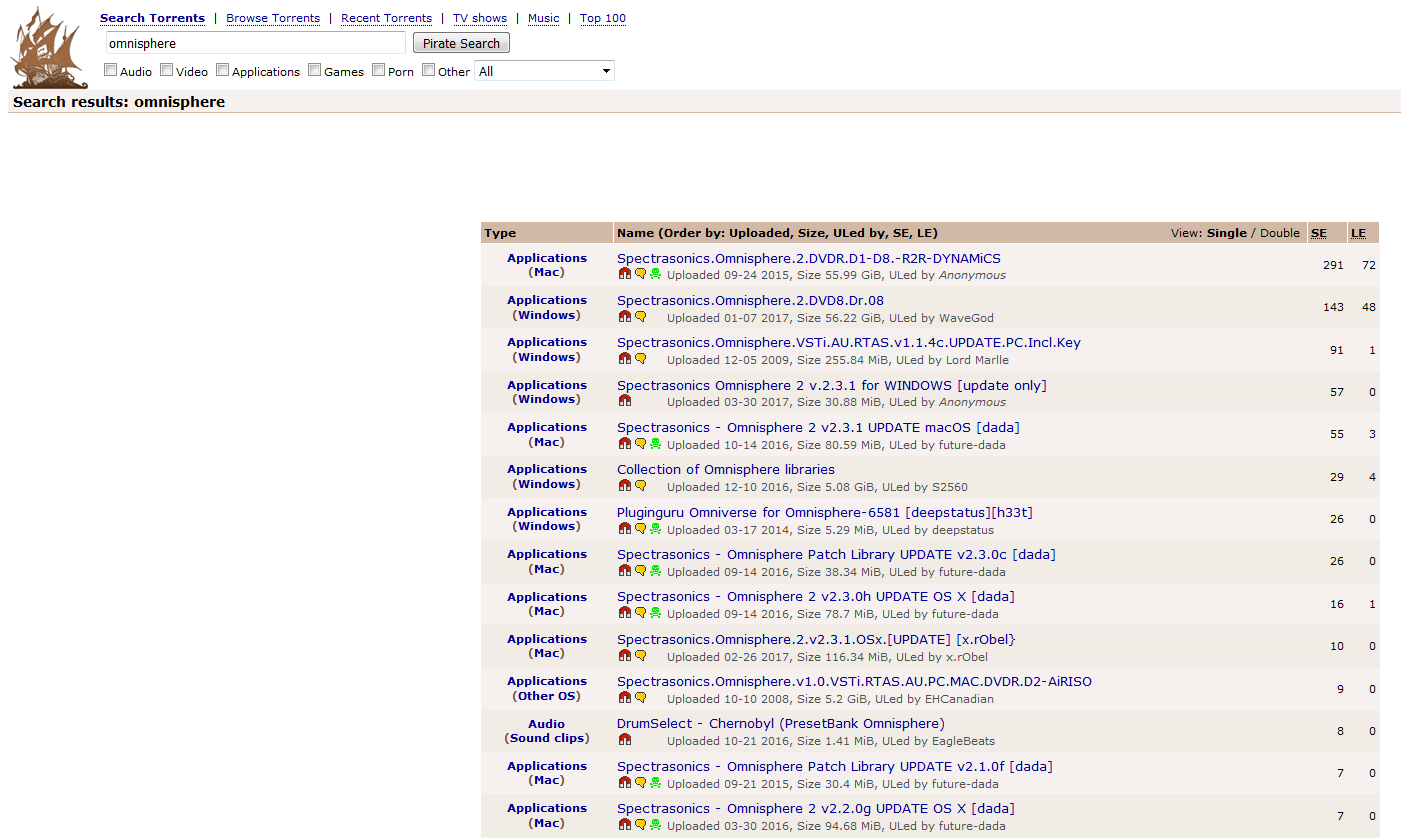Enable the Porn category checkbox
This screenshot has width=1401, height=838.
[x=379, y=70]
